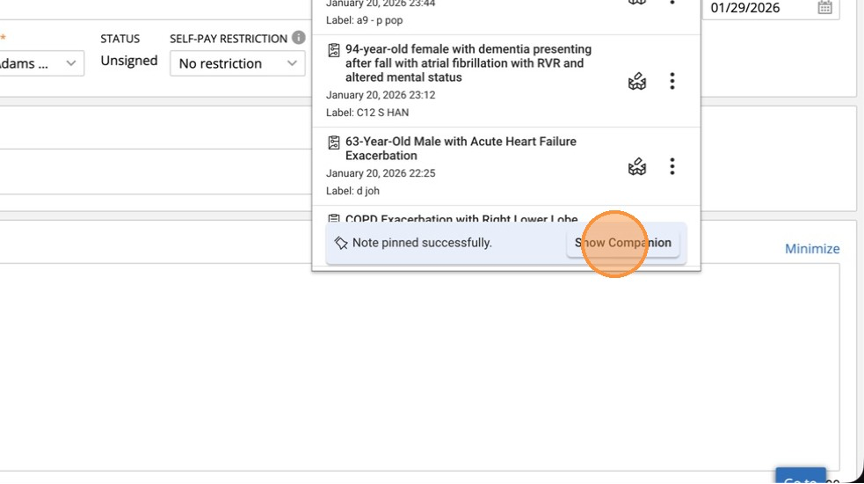This screenshot has height=484, width=864.
Task: Click the blue Go to button
Action: coord(800,477)
